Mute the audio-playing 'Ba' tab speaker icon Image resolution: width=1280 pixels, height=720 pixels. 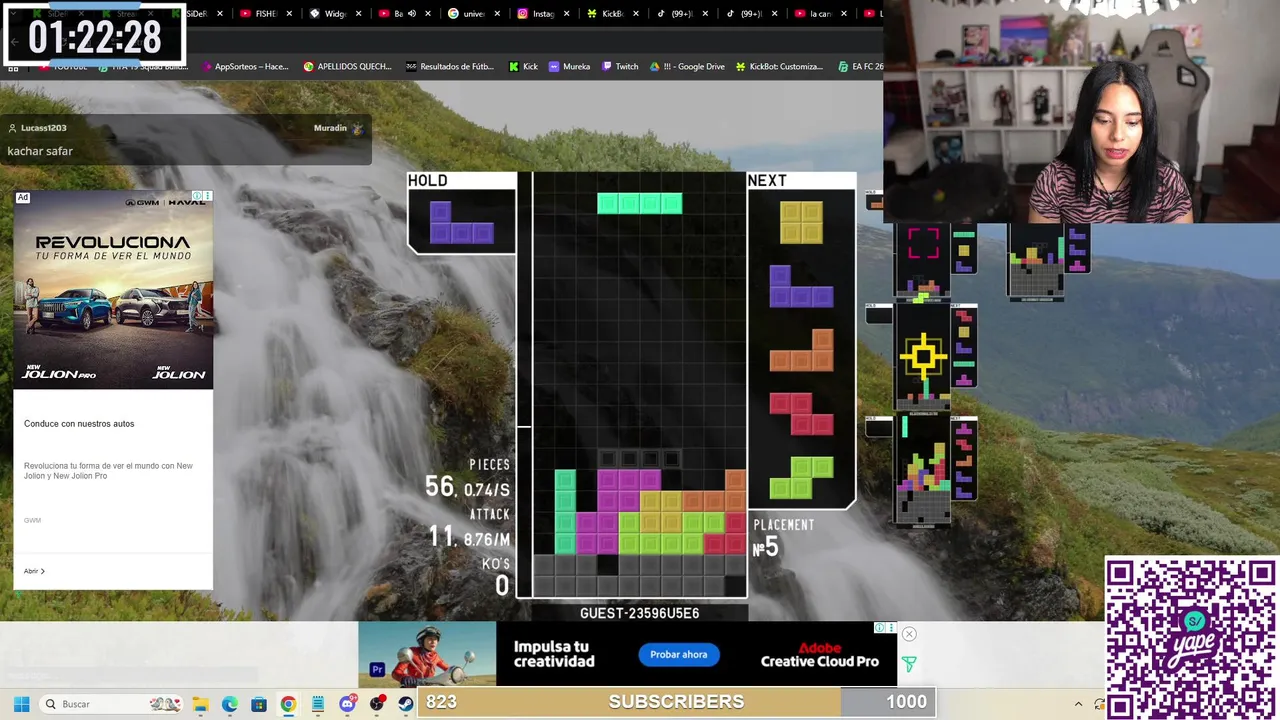[x=411, y=14]
